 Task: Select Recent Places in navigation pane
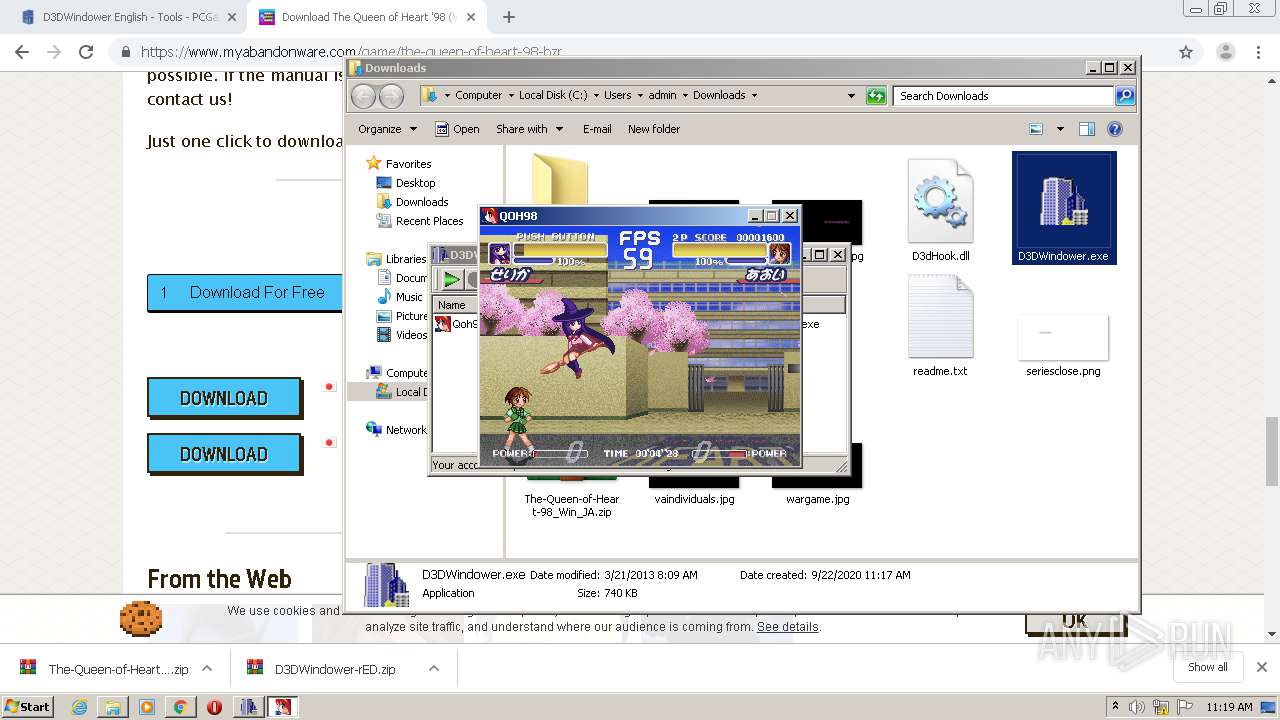click(430, 221)
